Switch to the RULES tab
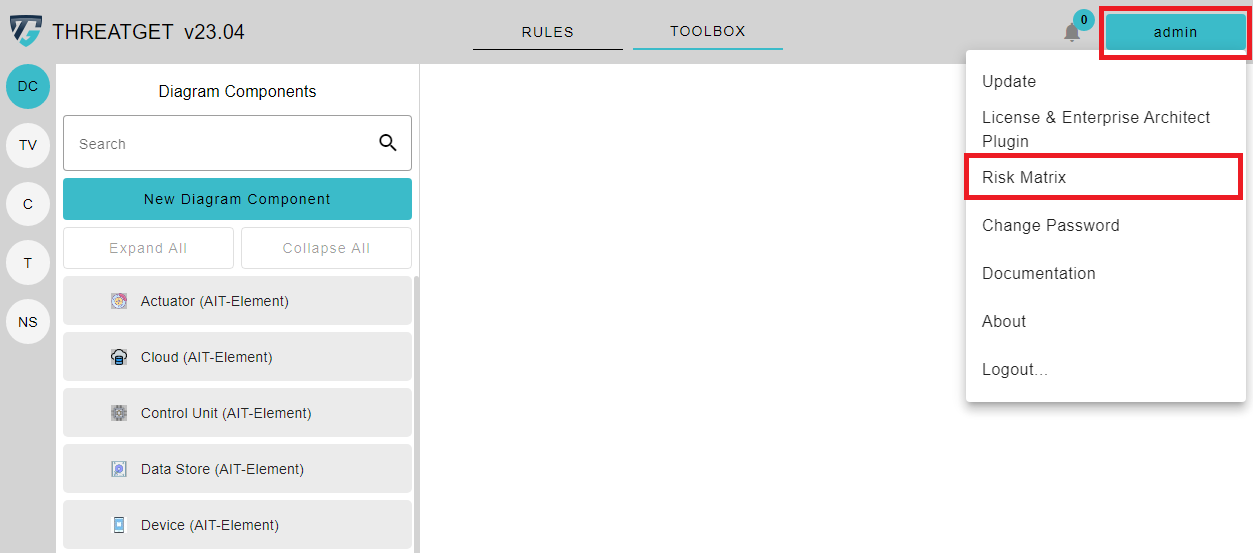The width and height of the screenshot is (1254, 553). (x=547, y=32)
